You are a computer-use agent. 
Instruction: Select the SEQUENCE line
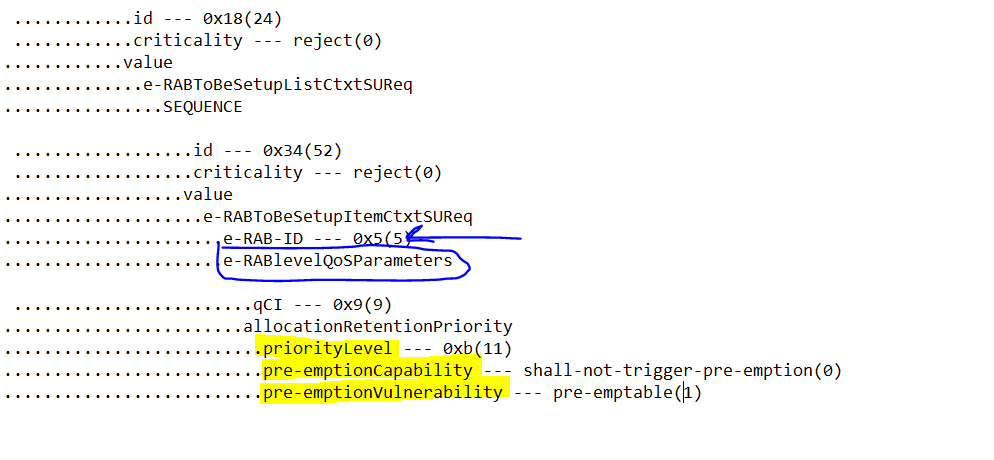[x=203, y=107]
